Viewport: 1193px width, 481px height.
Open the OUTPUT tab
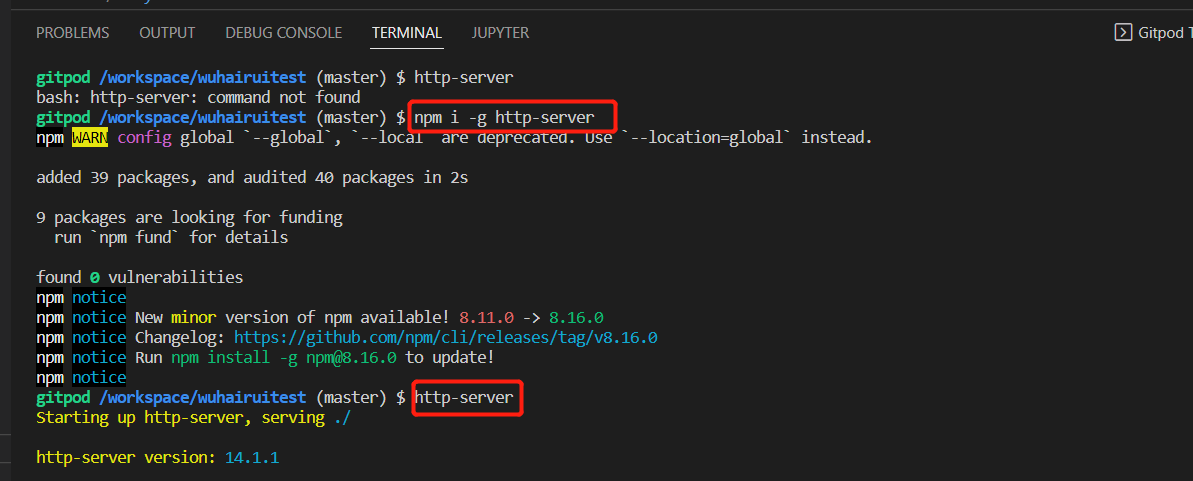coord(167,33)
